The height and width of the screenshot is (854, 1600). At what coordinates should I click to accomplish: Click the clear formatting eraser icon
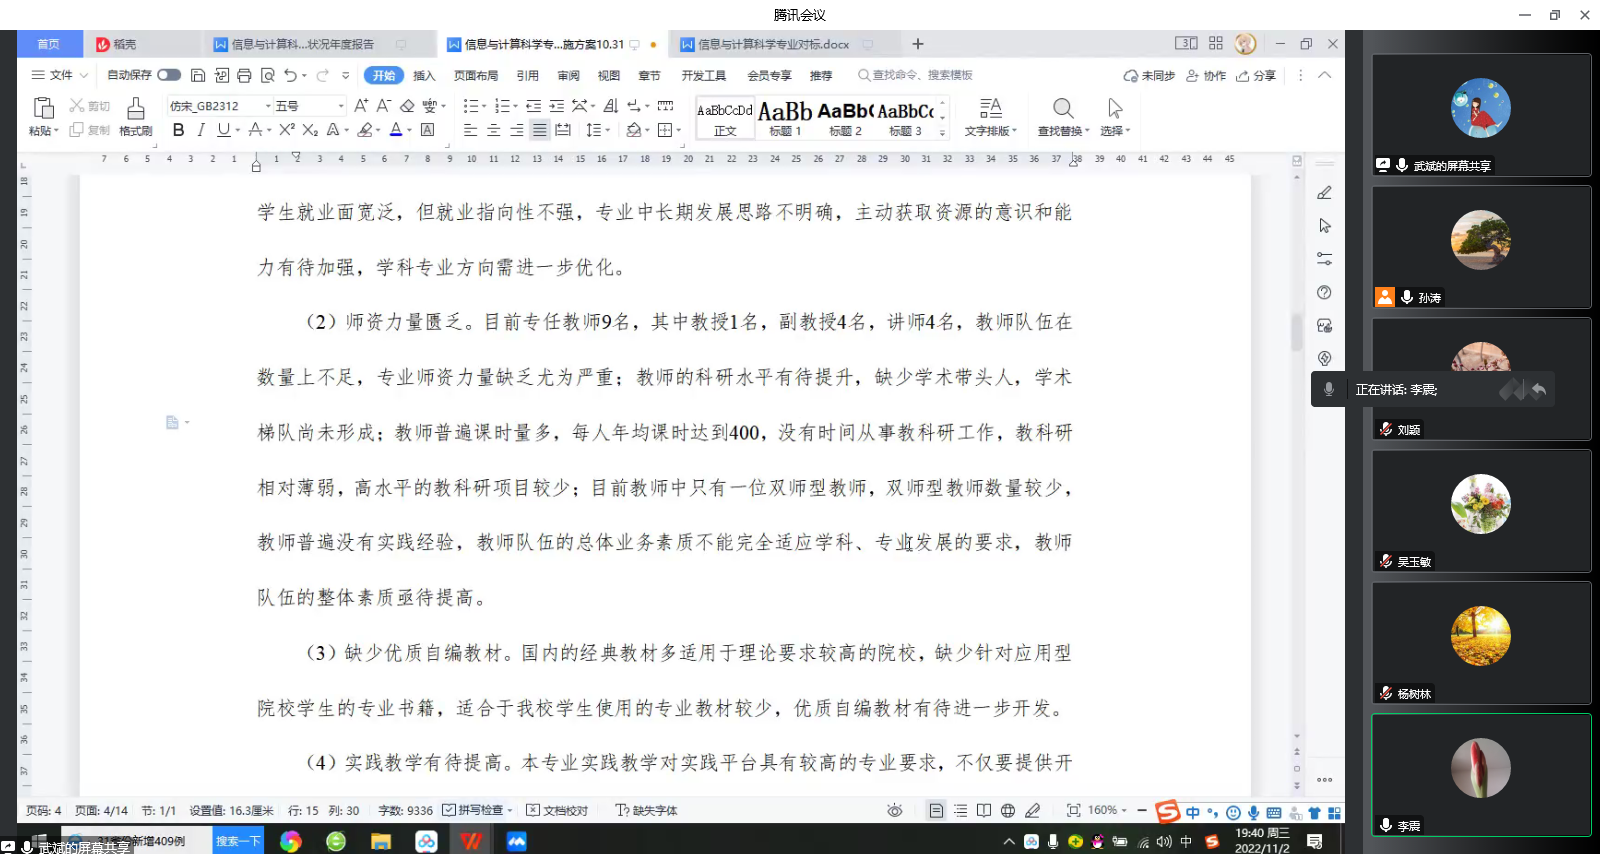pos(407,106)
